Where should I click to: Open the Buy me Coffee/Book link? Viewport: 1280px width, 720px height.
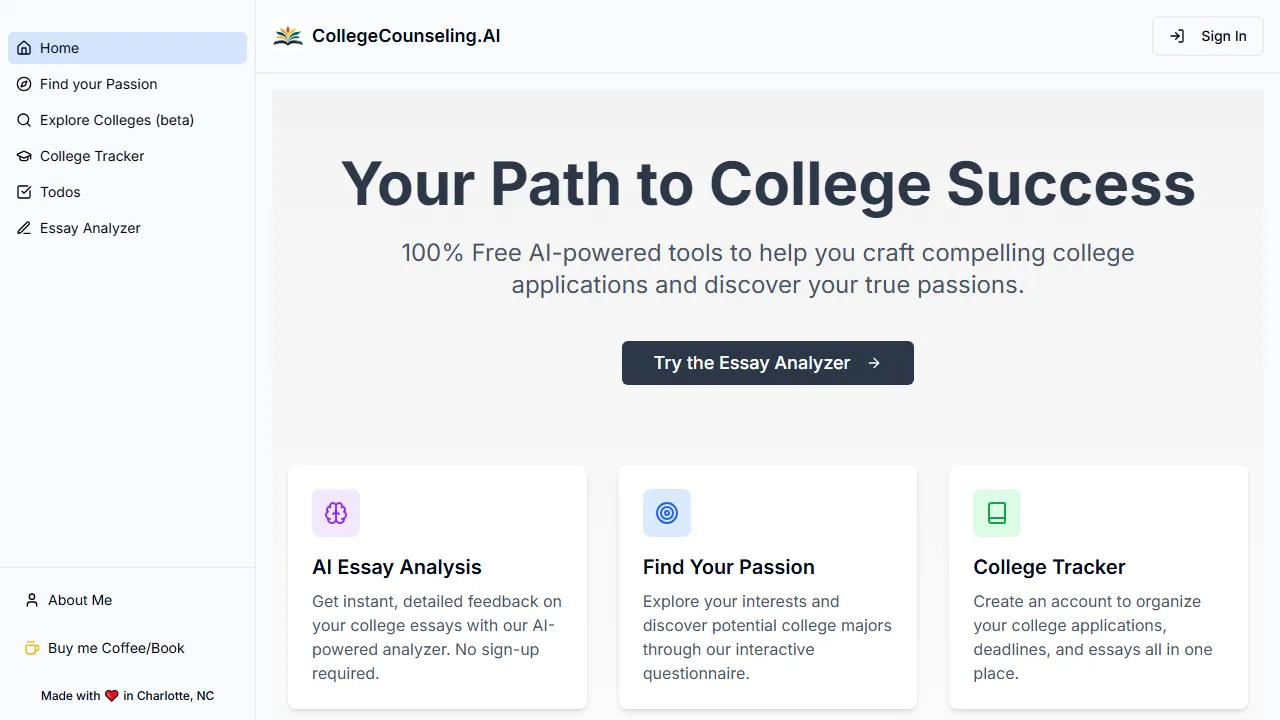click(x=116, y=648)
